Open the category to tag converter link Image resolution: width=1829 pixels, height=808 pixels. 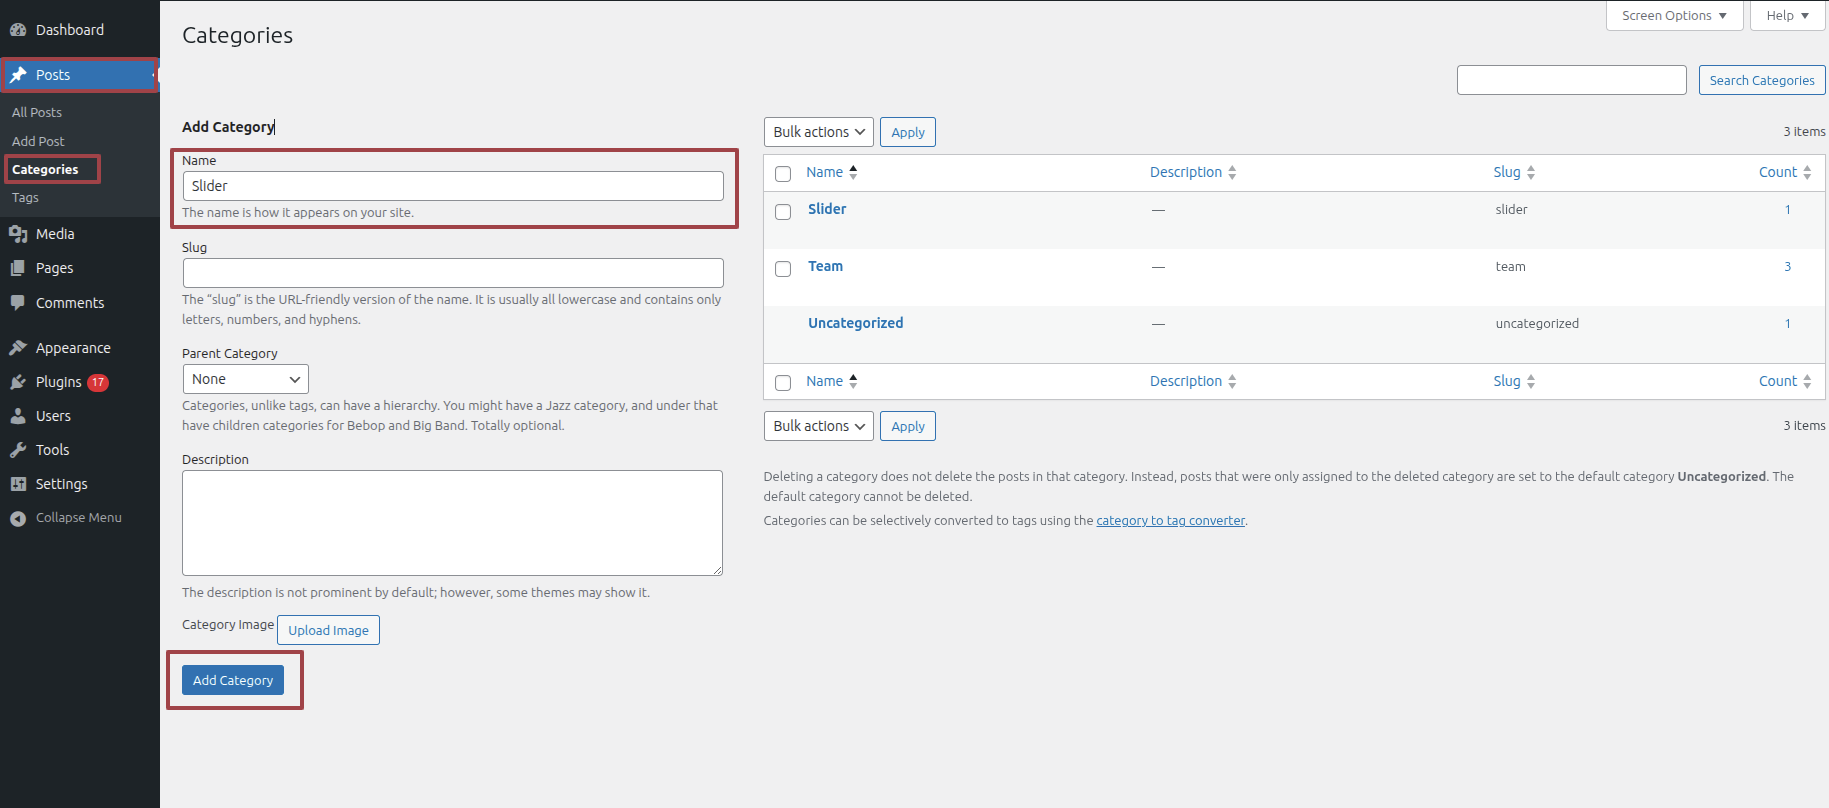point(1170,521)
